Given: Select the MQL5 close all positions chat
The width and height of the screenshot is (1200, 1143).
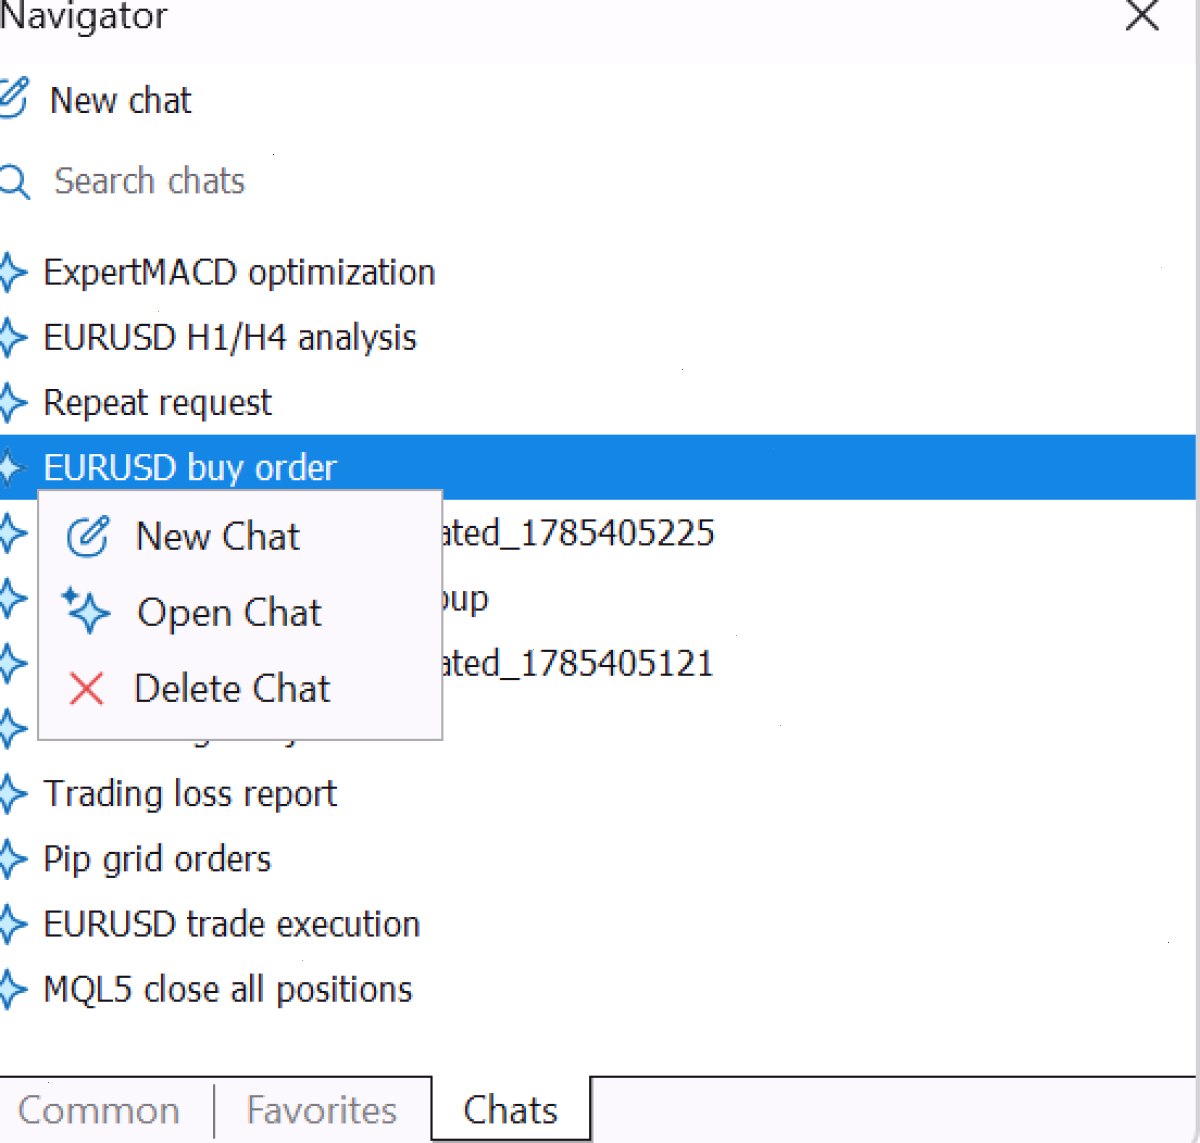Looking at the screenshot, I should (x=598, y=989).
